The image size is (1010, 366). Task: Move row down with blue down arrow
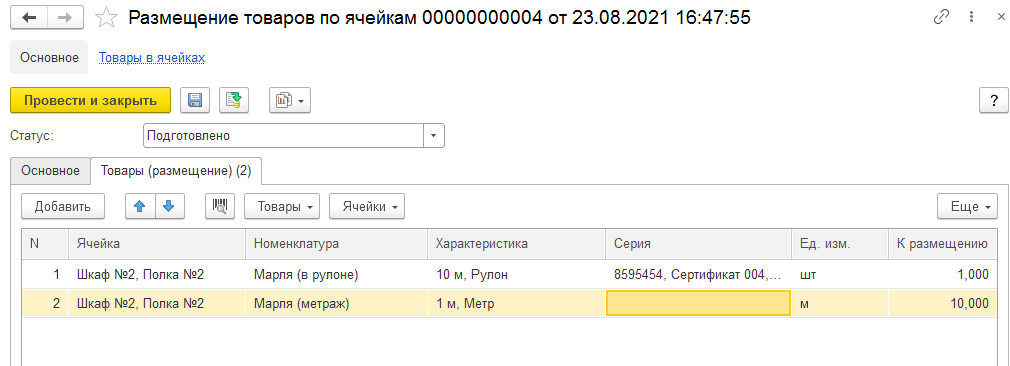click(169, 207)
